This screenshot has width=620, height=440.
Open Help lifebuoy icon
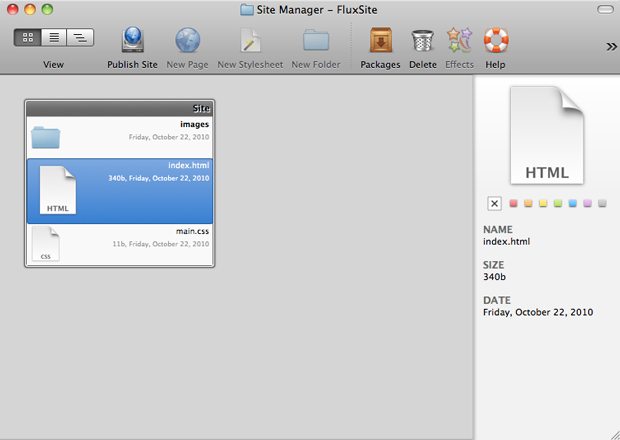click(x=496, y=40)
